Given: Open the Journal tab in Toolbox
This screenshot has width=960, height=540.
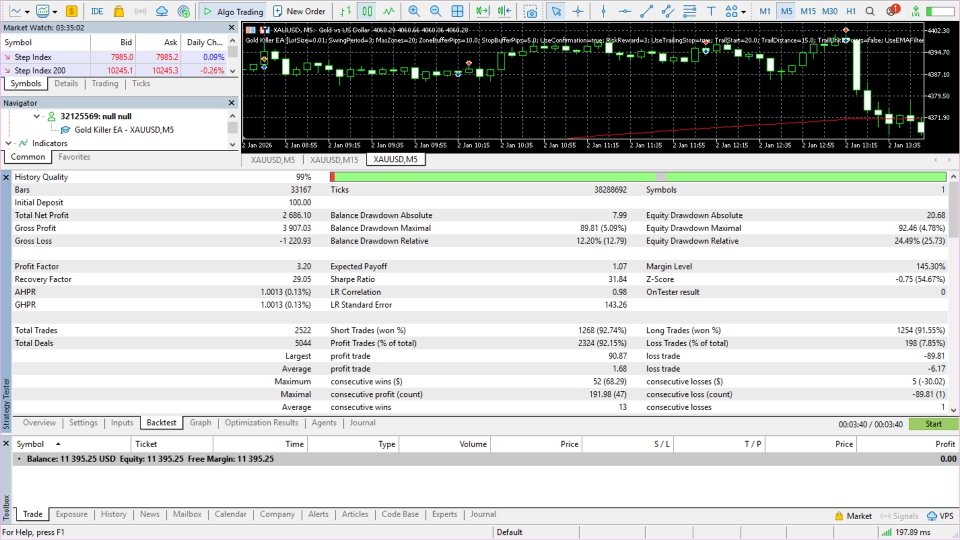Looking at the screenshot, I should (483, 514).
